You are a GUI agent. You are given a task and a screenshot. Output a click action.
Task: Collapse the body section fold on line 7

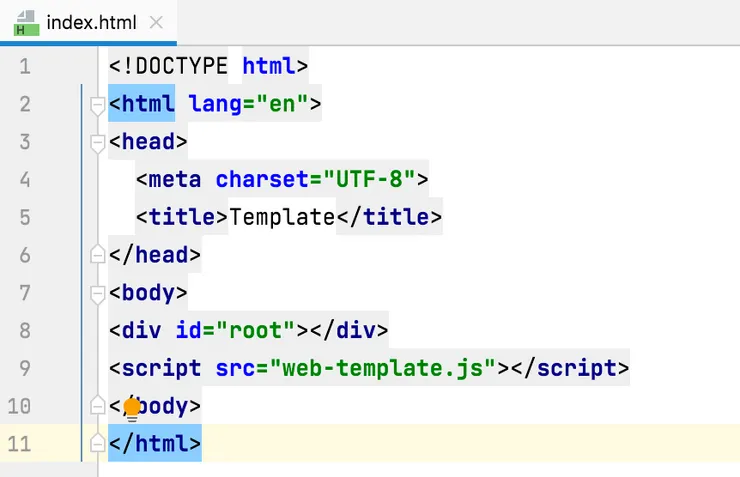(97, 294)
